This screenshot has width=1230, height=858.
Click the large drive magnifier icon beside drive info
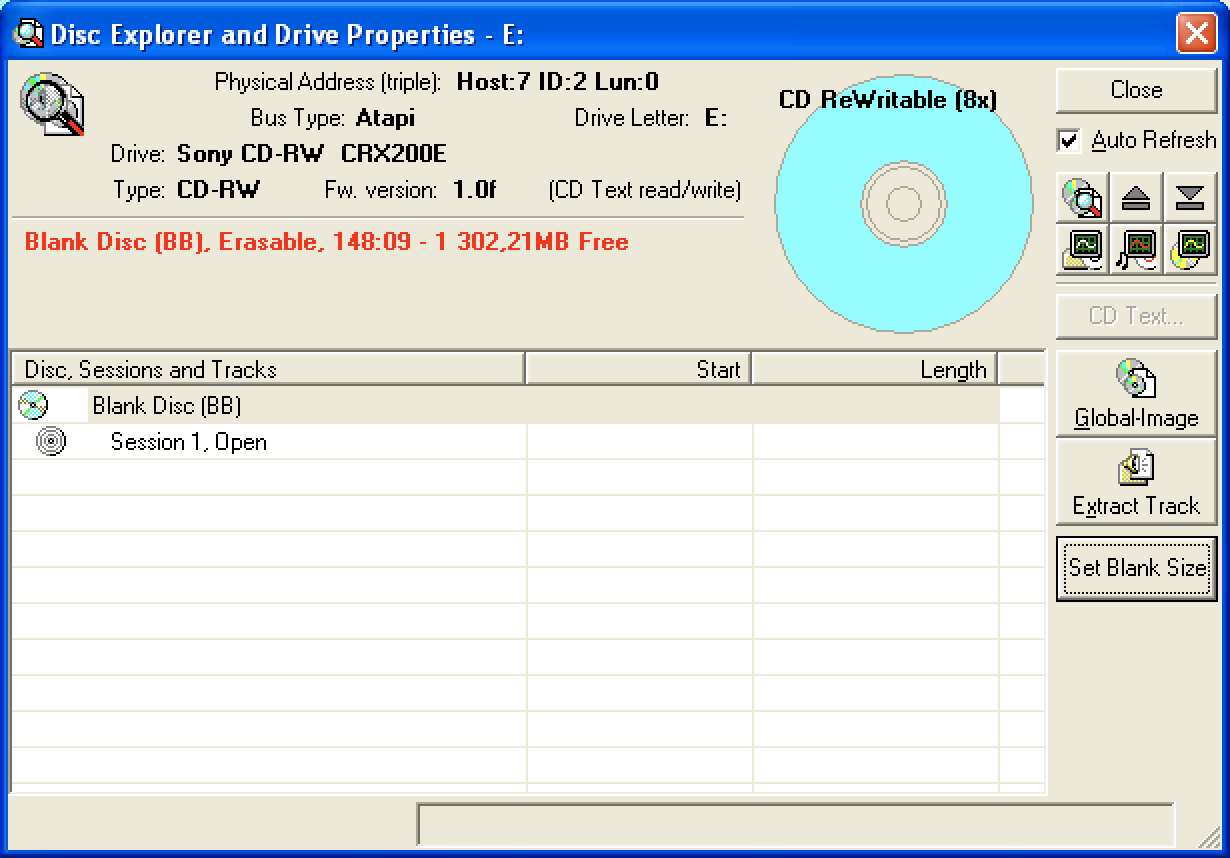51,104
